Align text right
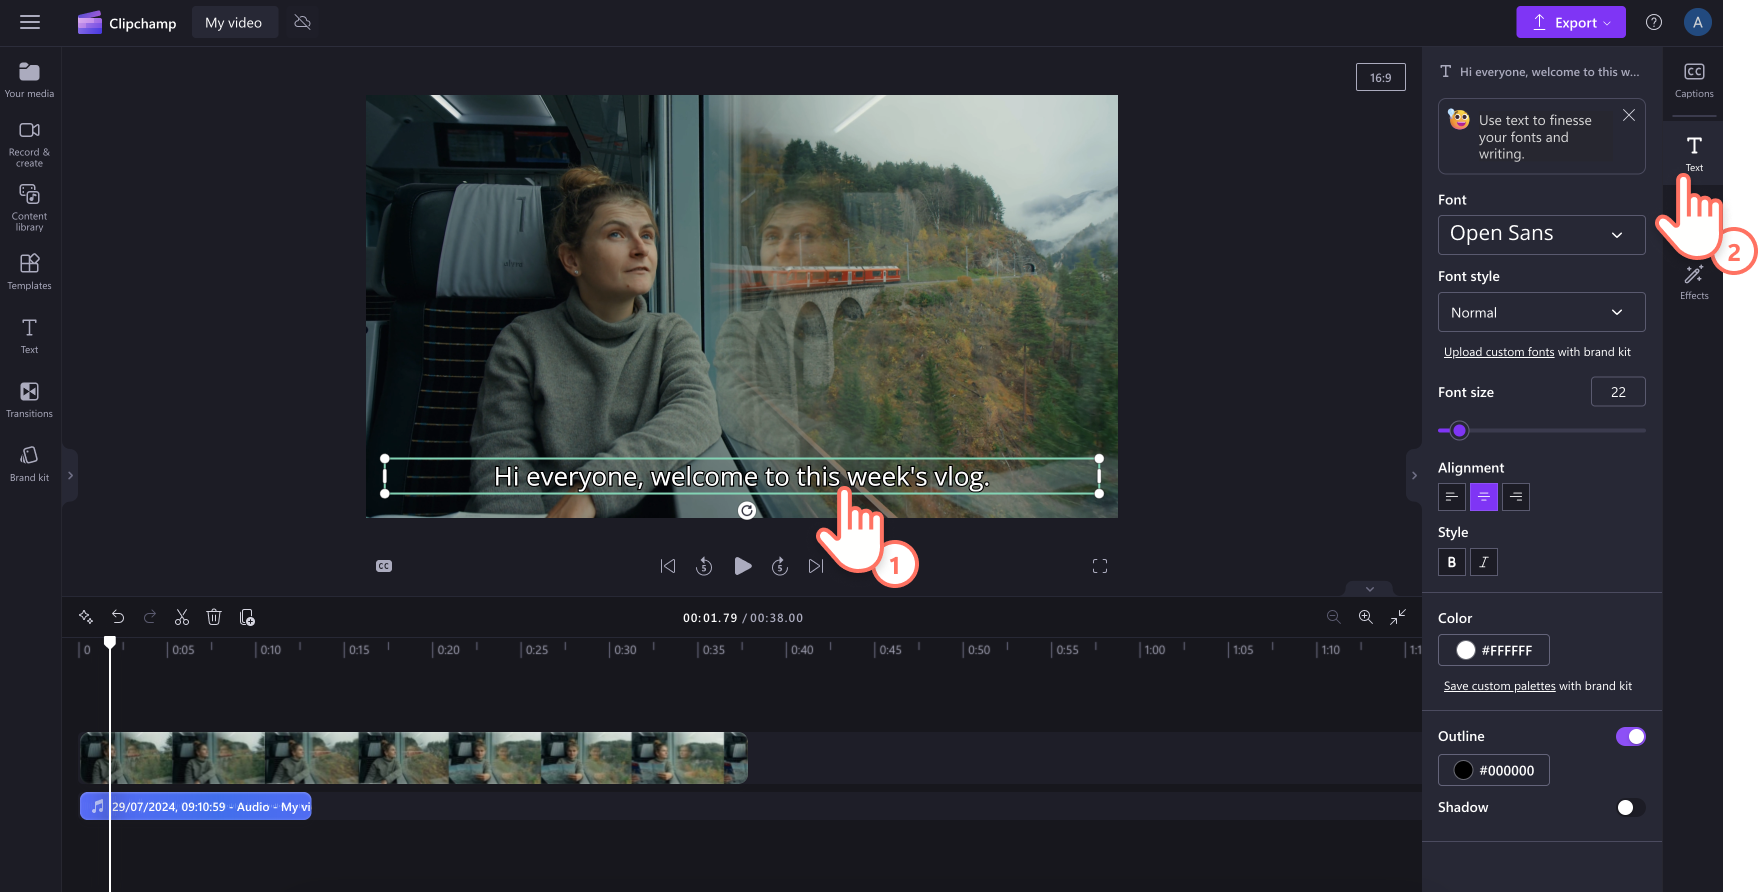This screenshot has width=1758, height=892. (x=1516, y=497)
